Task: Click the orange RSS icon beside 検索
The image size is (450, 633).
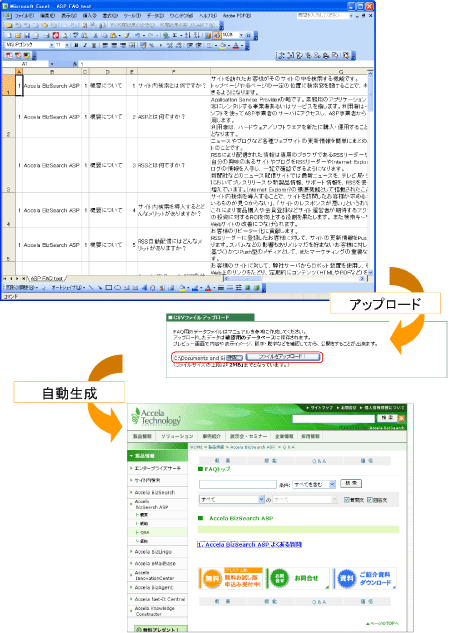Action: point(401,418)
